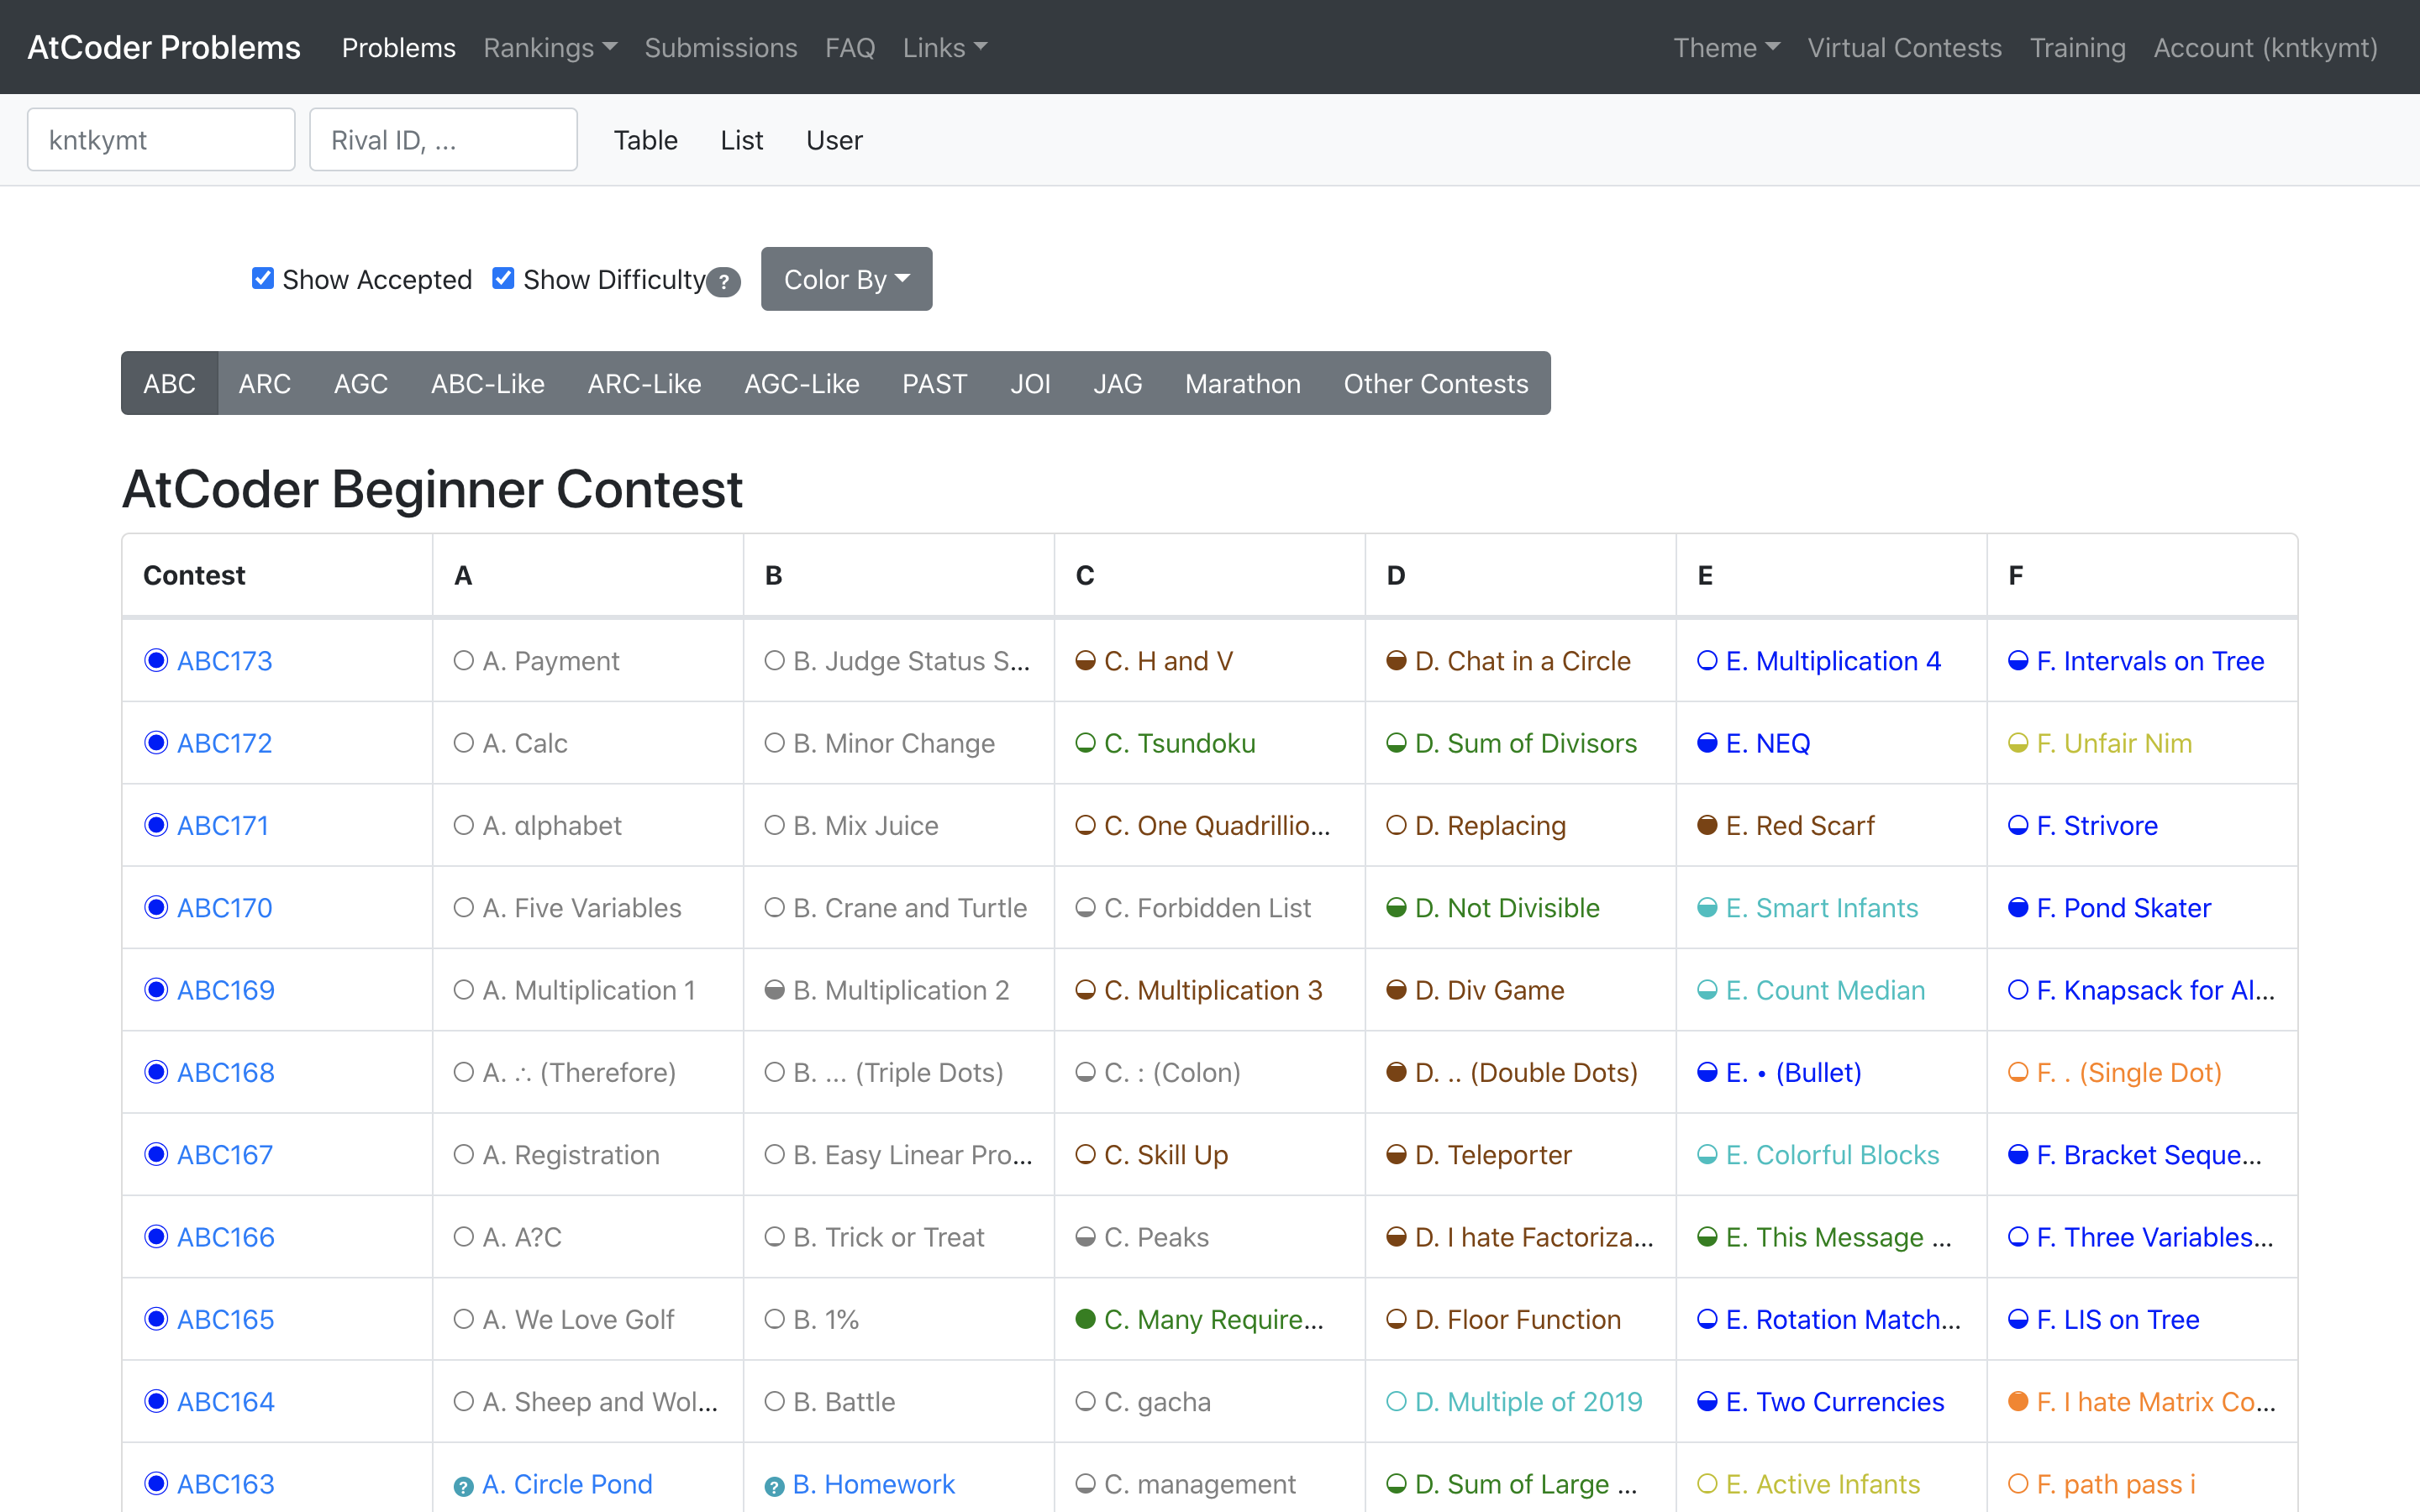Expand the Links menu
The image size is (2420, 1512).
944,47
